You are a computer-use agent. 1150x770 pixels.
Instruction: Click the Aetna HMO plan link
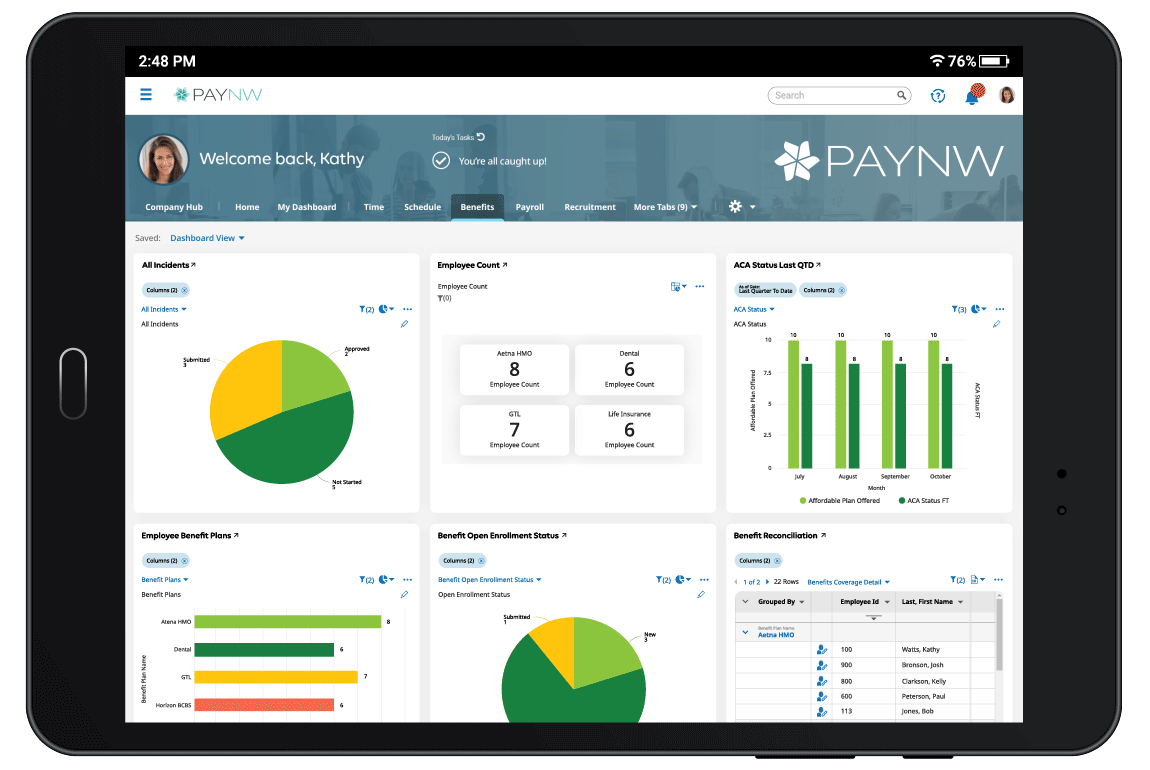point(776,635)
